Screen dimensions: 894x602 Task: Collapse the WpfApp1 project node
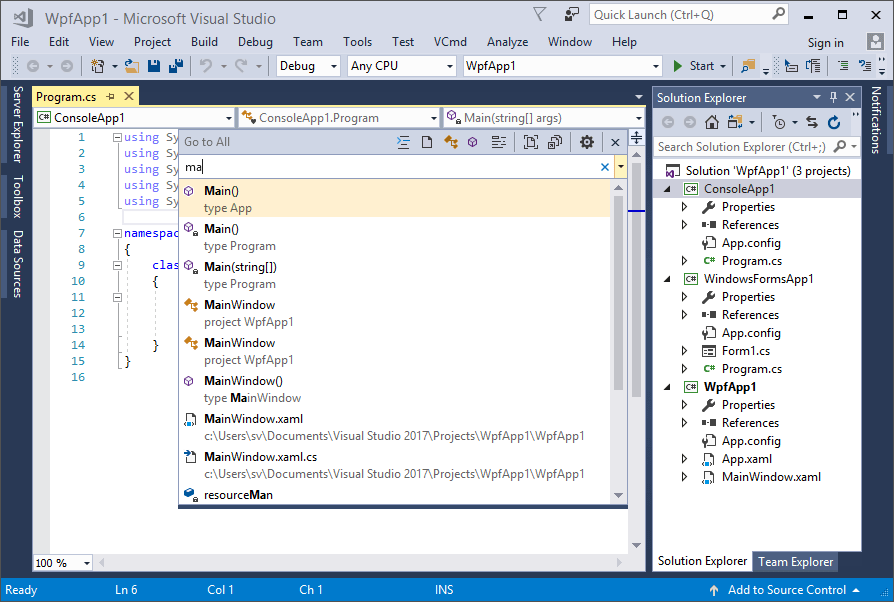click(x=668, y=387)
